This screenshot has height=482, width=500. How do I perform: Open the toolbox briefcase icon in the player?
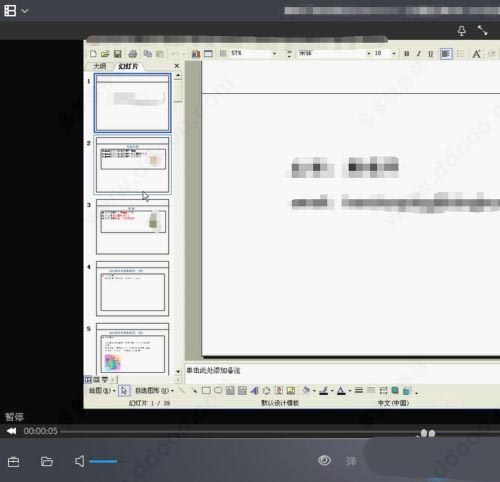click(13, 462)
